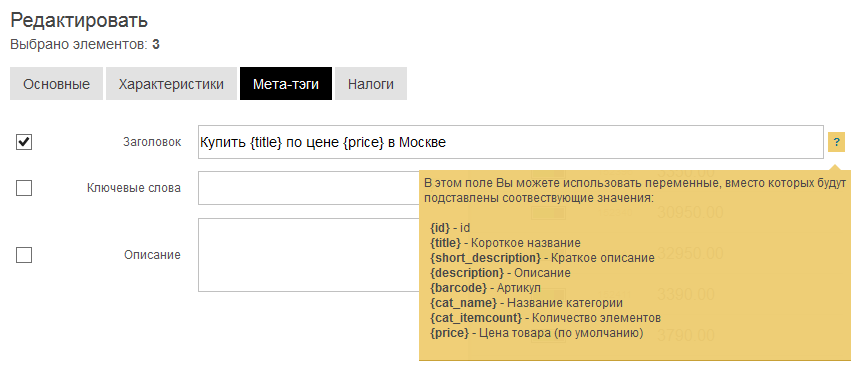Click into the Ключевые слова input field
Screen dimensions: 863x375
(309, 188)
